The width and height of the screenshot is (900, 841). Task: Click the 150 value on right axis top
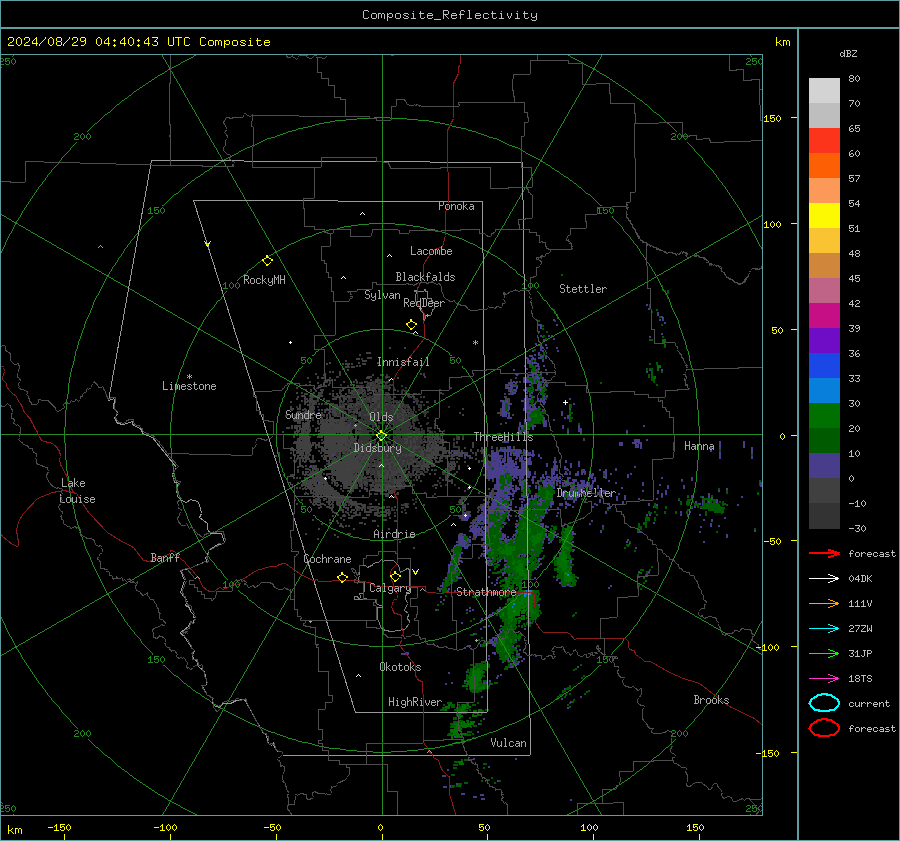[x=772, y=118]
